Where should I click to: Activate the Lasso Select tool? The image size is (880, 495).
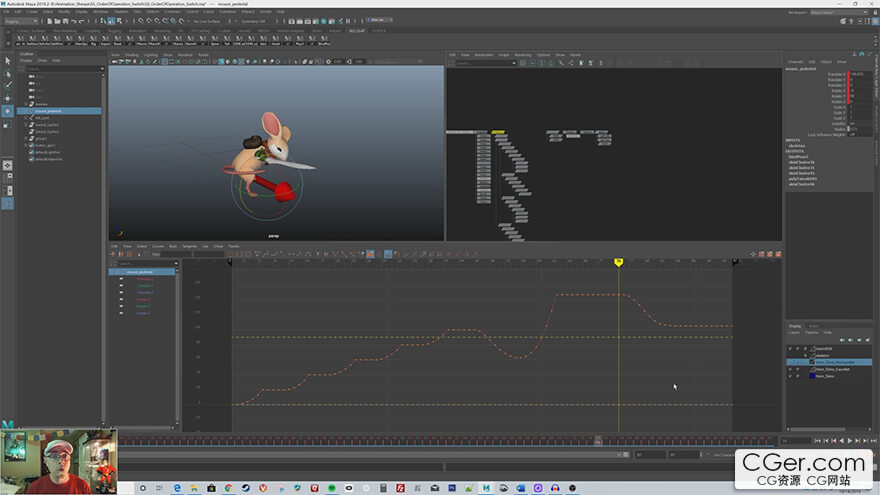coord(8,73)
